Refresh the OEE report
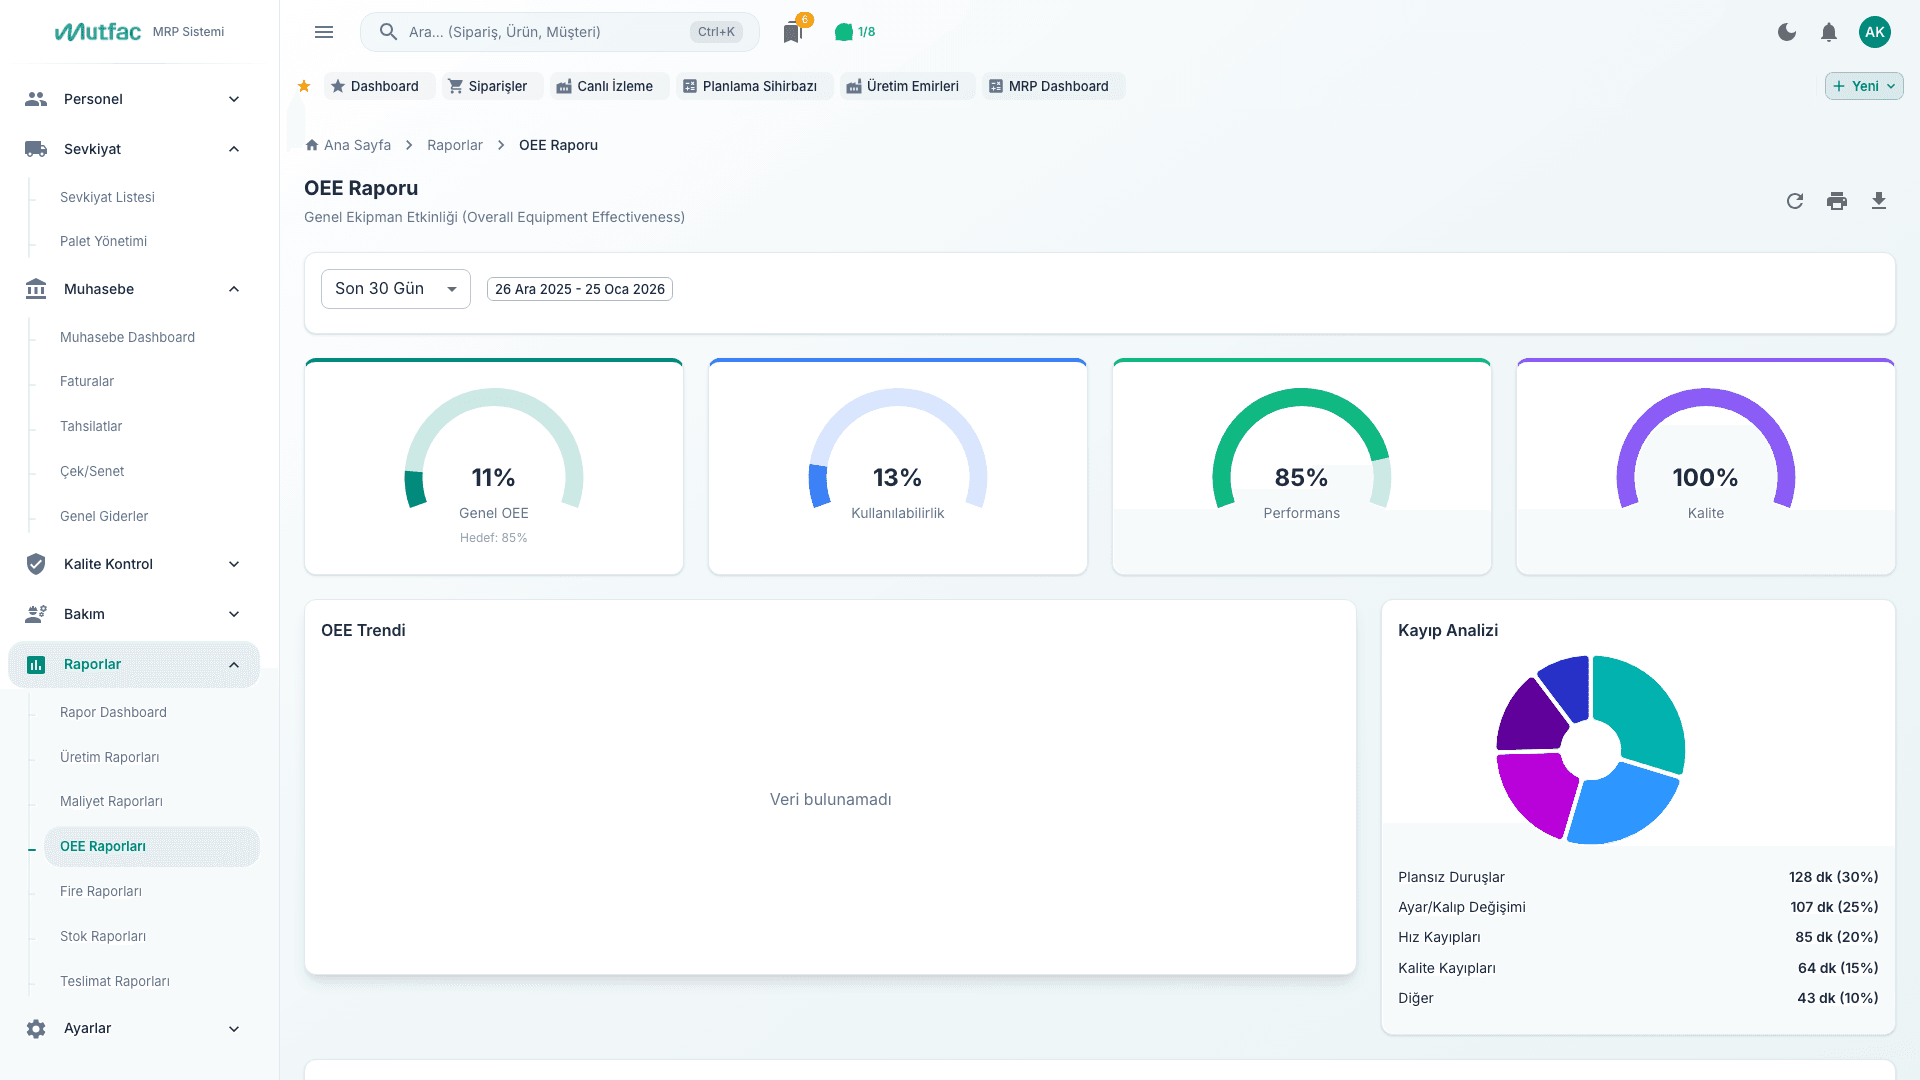This screenshot has width=1920, height=1080. (x=1795, y=201)
